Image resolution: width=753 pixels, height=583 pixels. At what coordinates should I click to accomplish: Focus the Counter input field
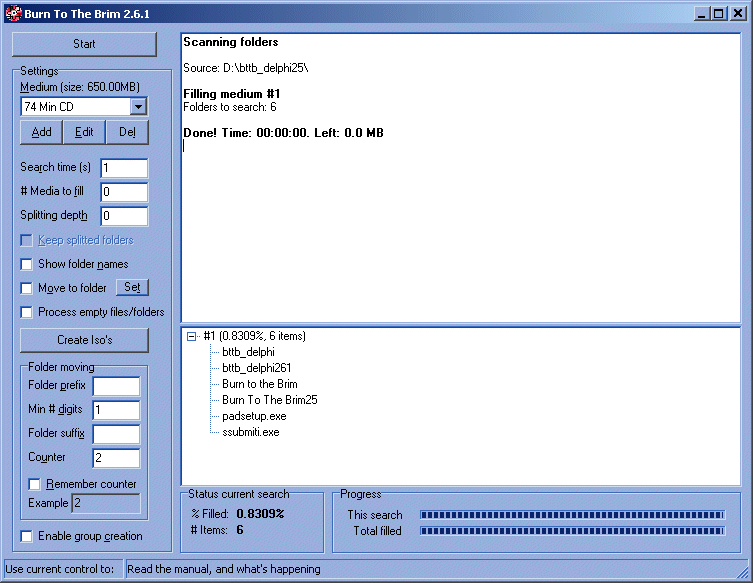pyautogui.click(x=116, y=458)
